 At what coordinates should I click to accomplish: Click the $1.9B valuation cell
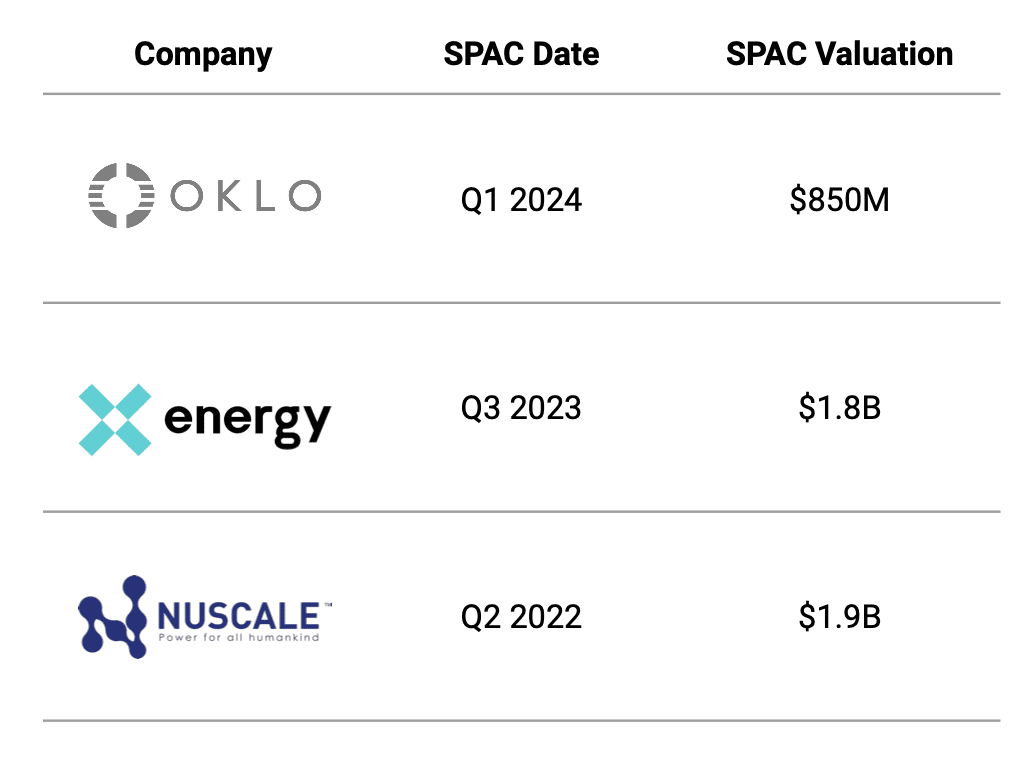tap(839, 616)
